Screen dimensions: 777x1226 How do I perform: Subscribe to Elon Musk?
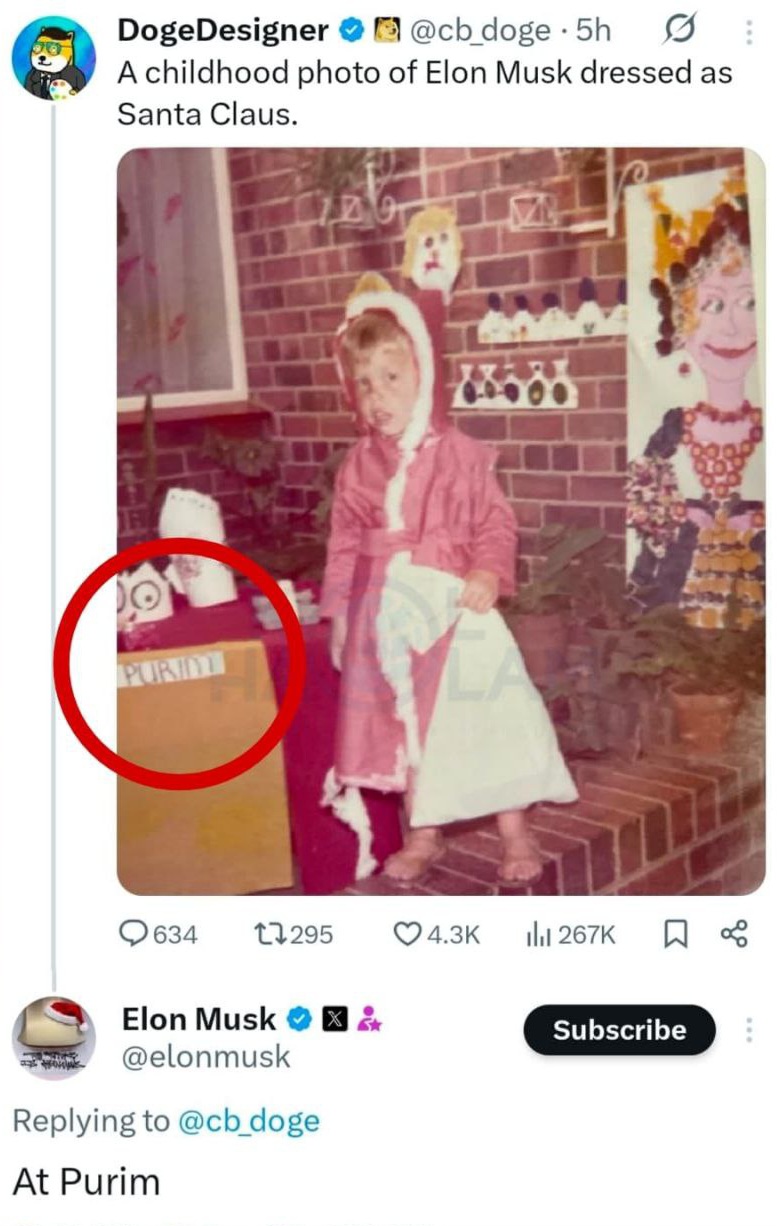(x=619, y=1030)
